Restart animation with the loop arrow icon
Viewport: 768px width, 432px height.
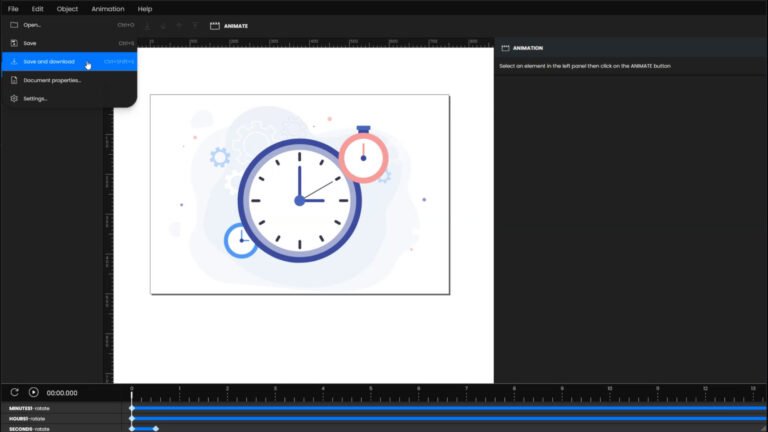15,392
